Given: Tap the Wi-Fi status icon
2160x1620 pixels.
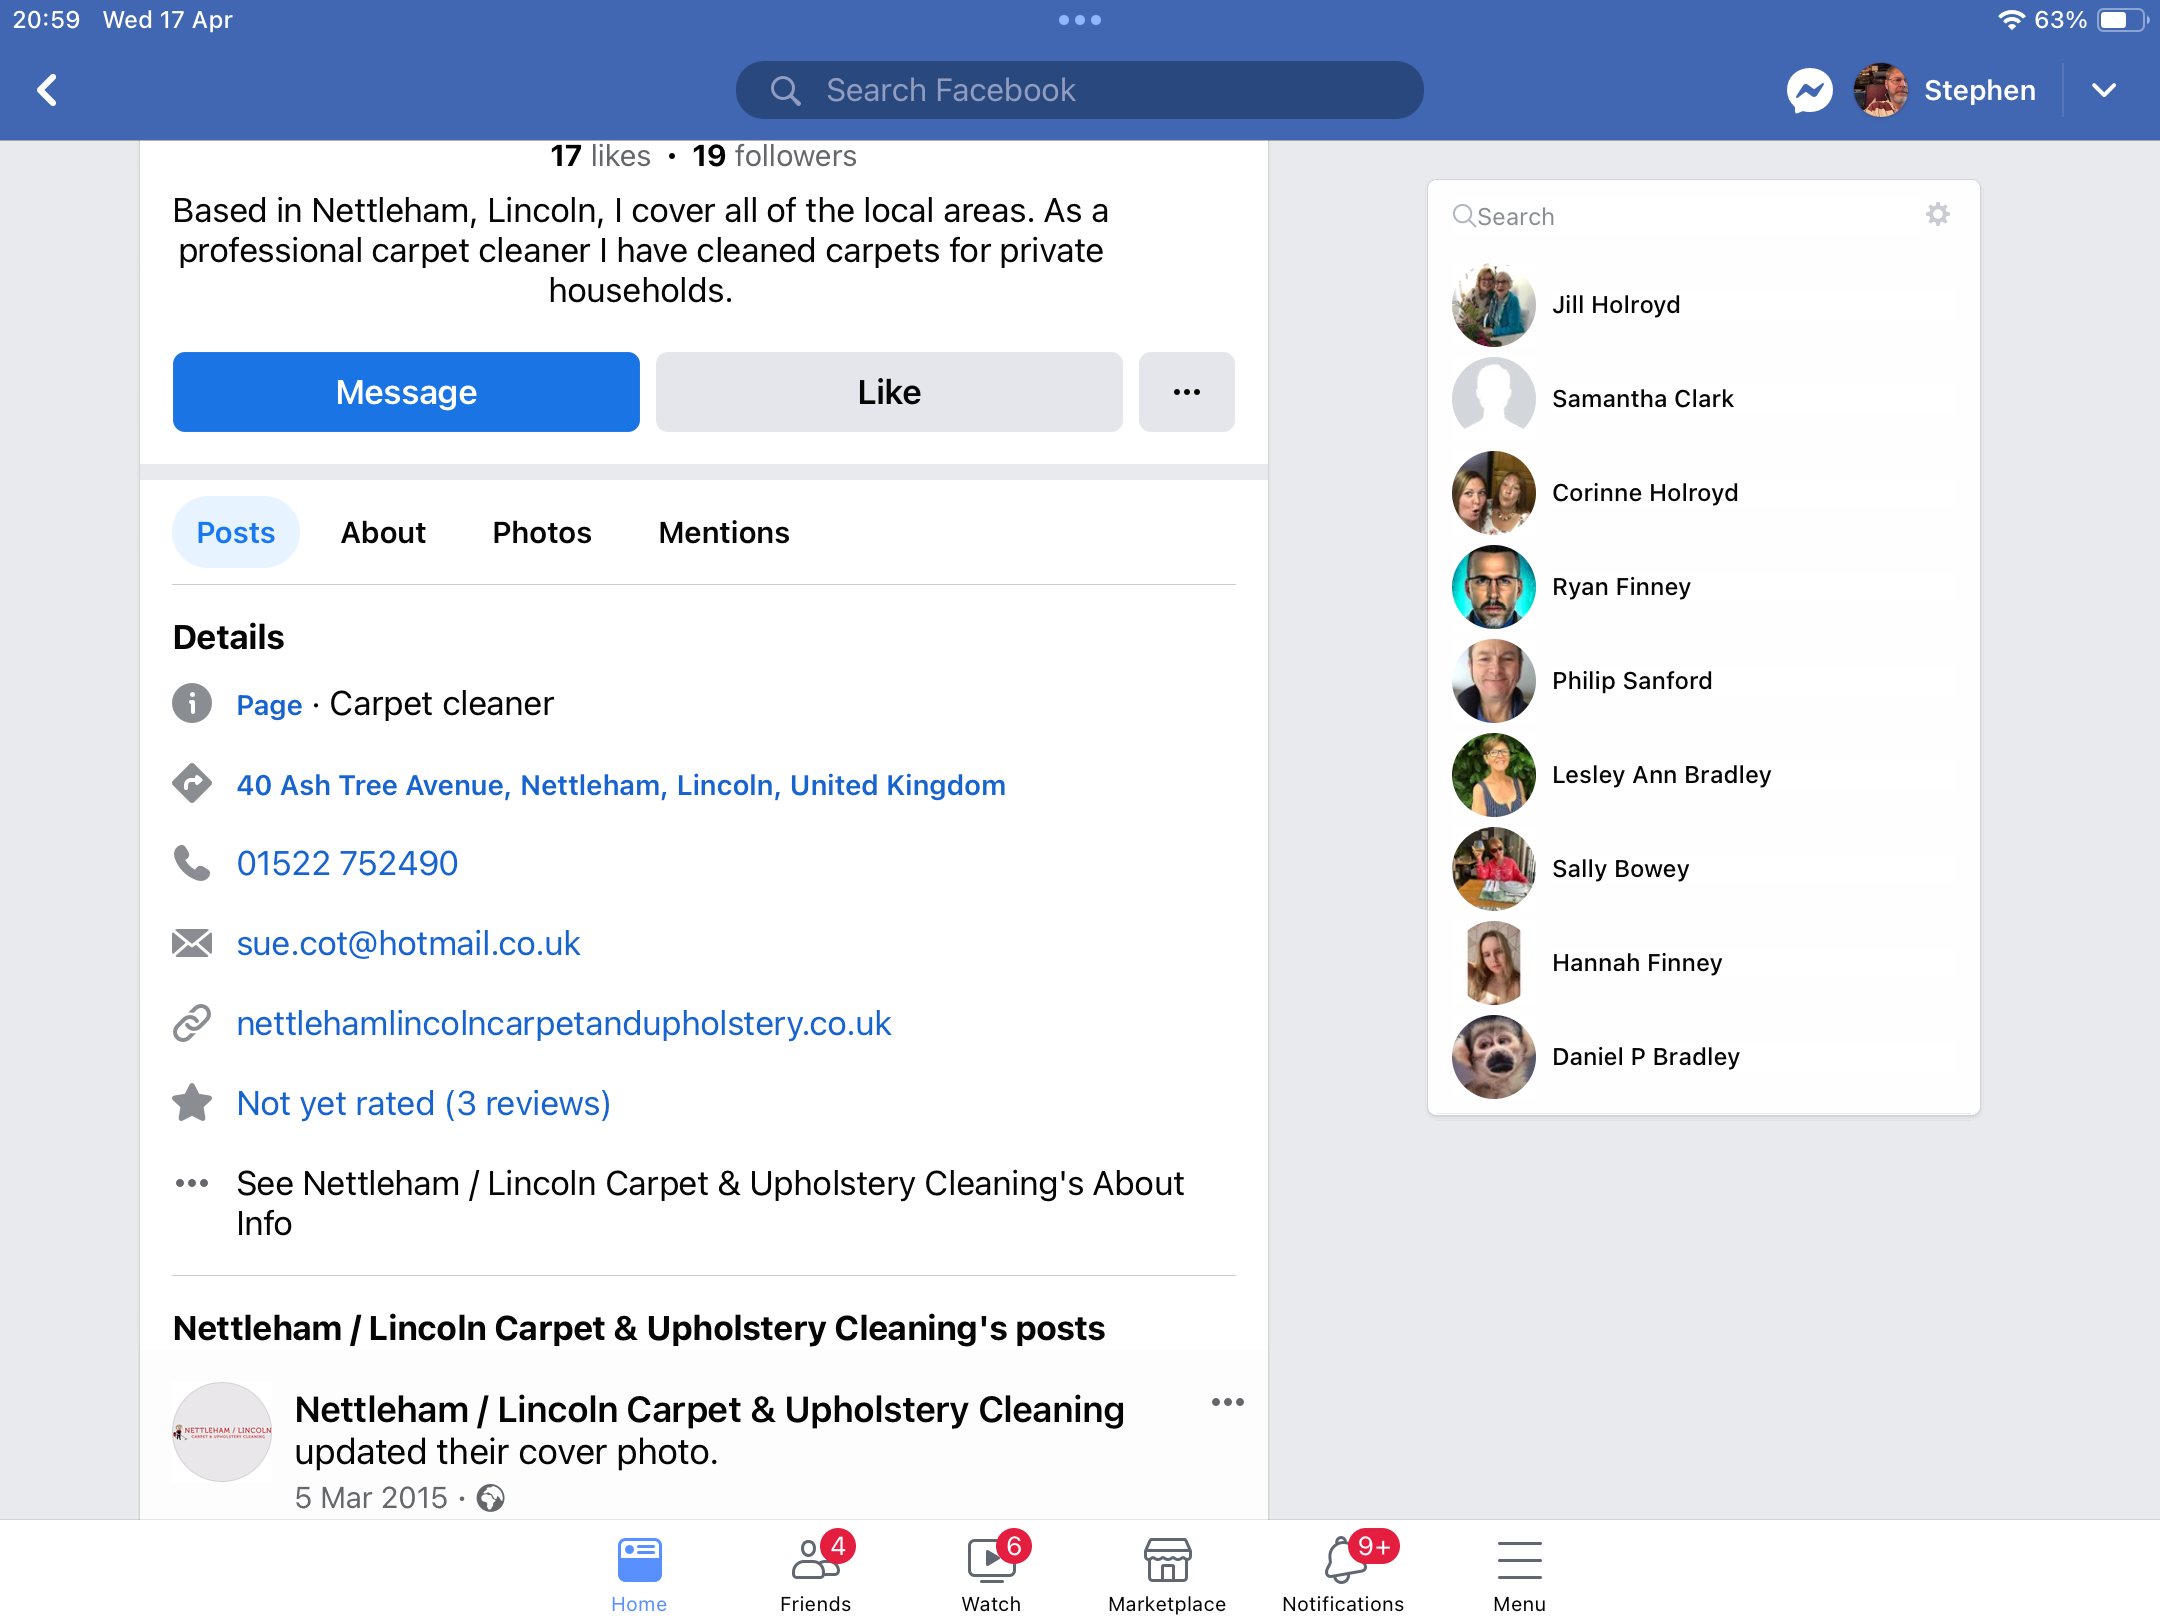Looking at the screenshot, I should [2011, 19].
